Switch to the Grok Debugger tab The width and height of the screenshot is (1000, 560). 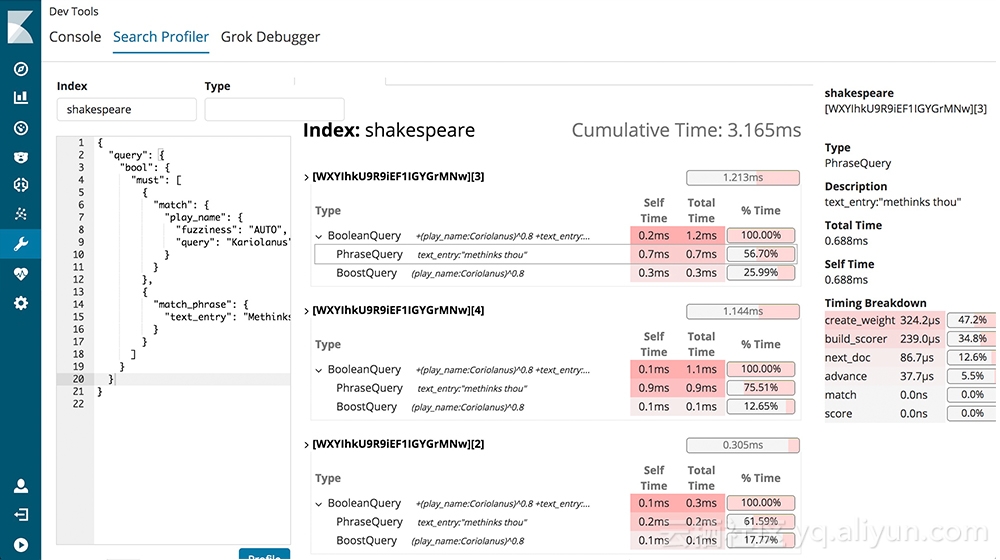pyautogui.click(x=270, y=37)
